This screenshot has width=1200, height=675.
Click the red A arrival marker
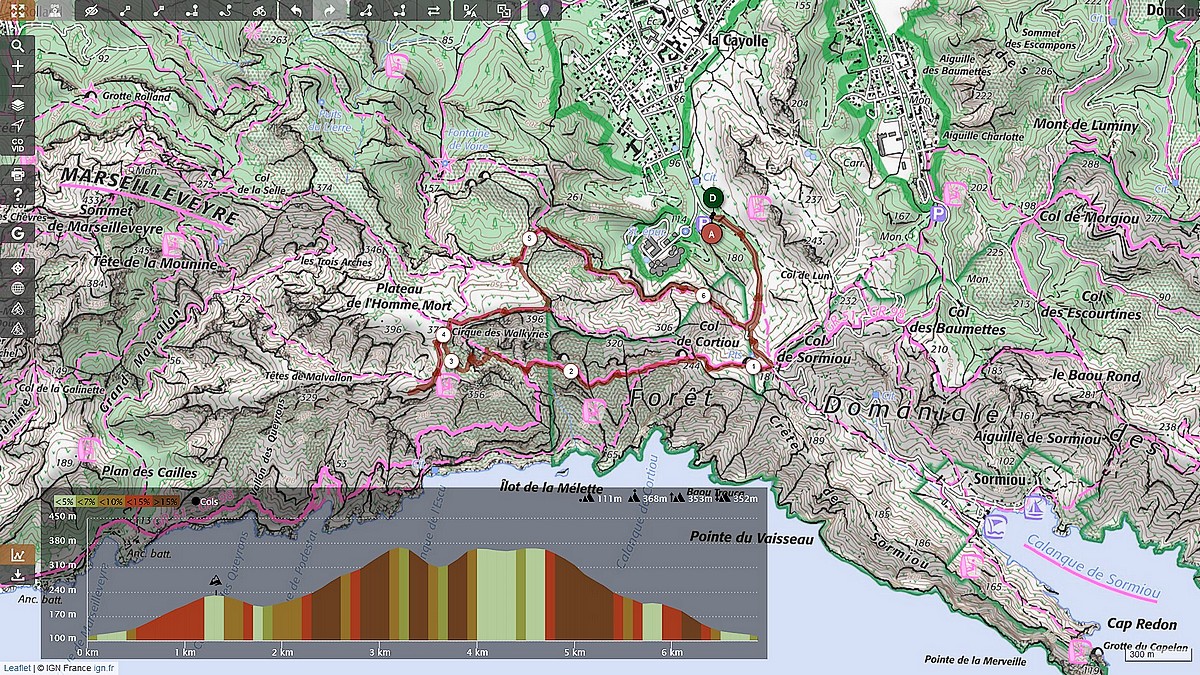(711, 233)
